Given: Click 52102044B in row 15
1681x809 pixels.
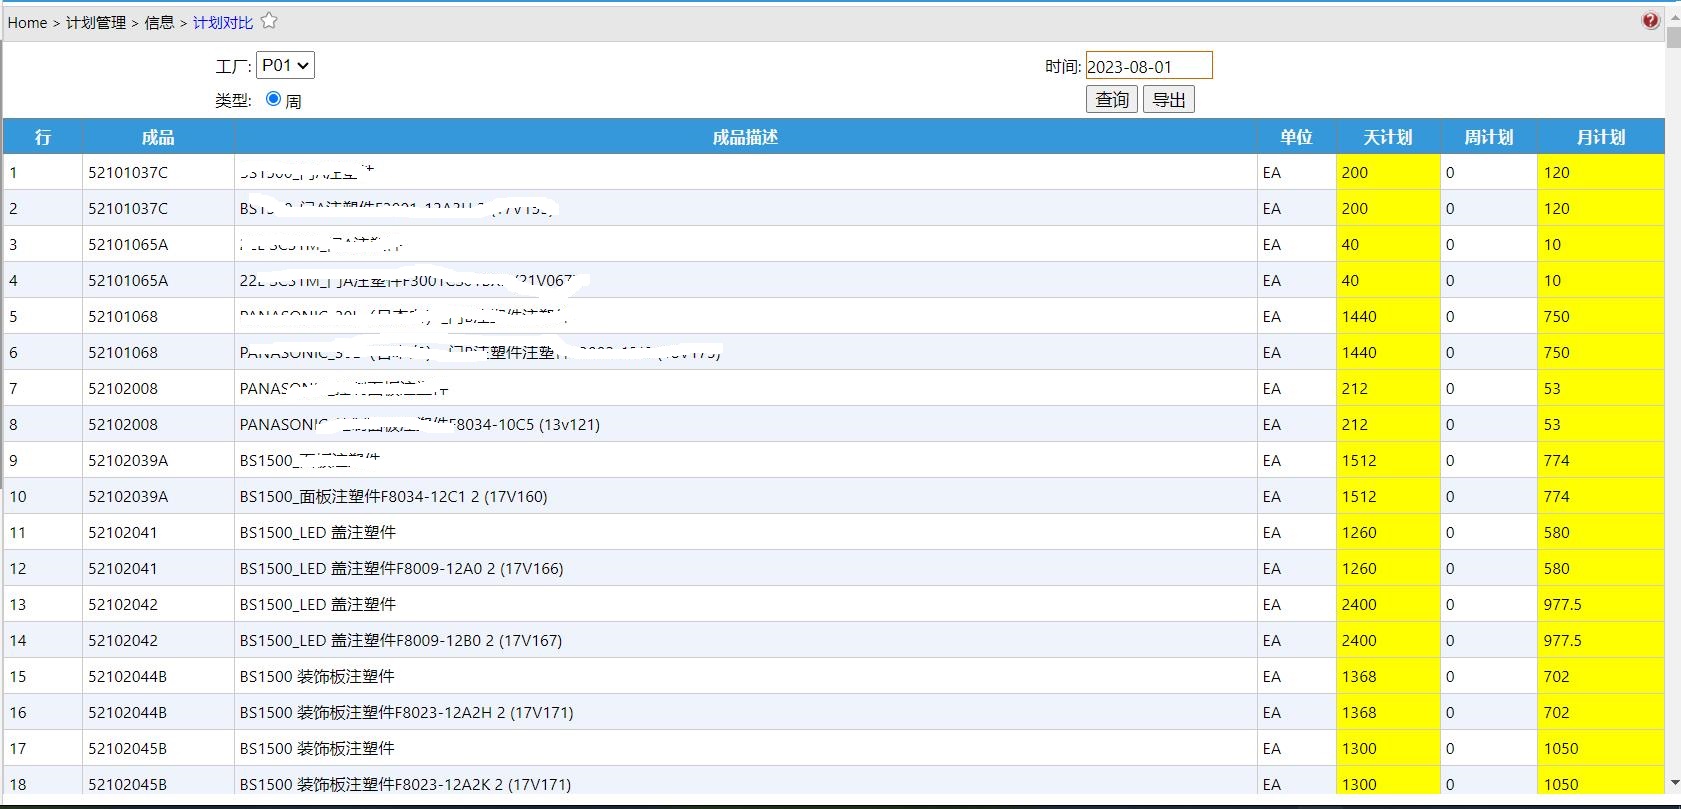Looking at the screenshot, I should 128,676.
